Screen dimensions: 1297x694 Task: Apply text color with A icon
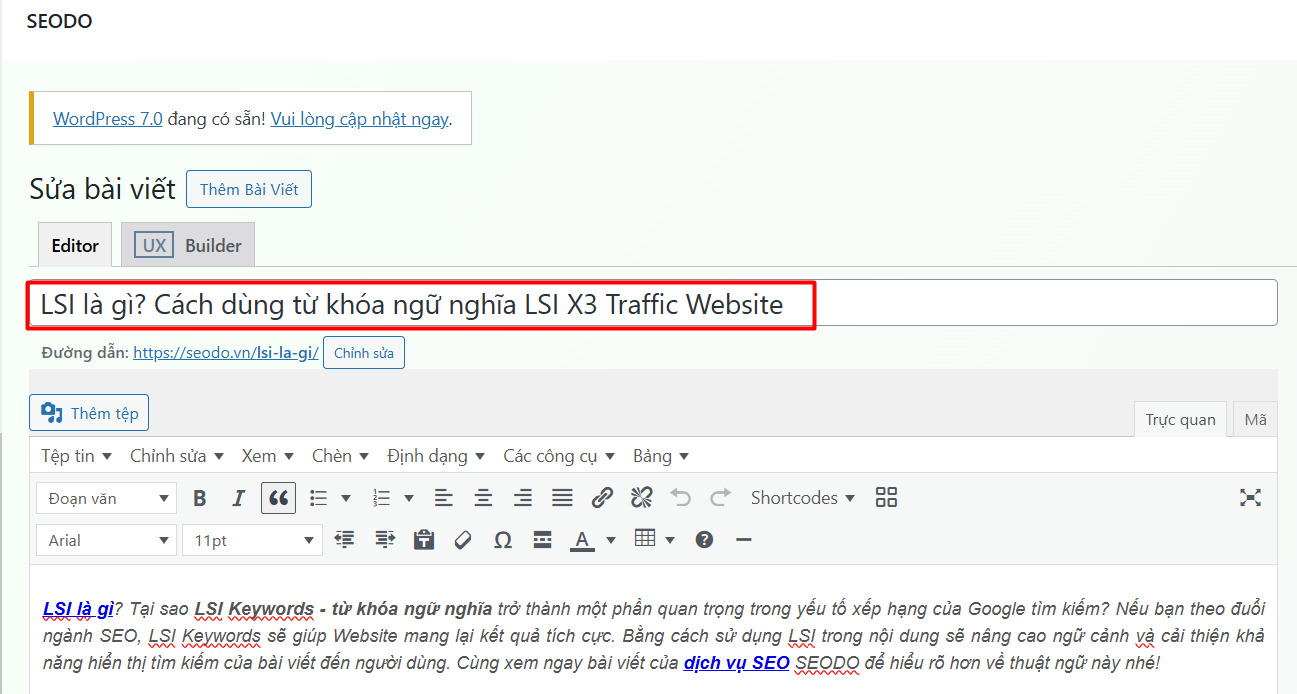(x=582, y=540)
